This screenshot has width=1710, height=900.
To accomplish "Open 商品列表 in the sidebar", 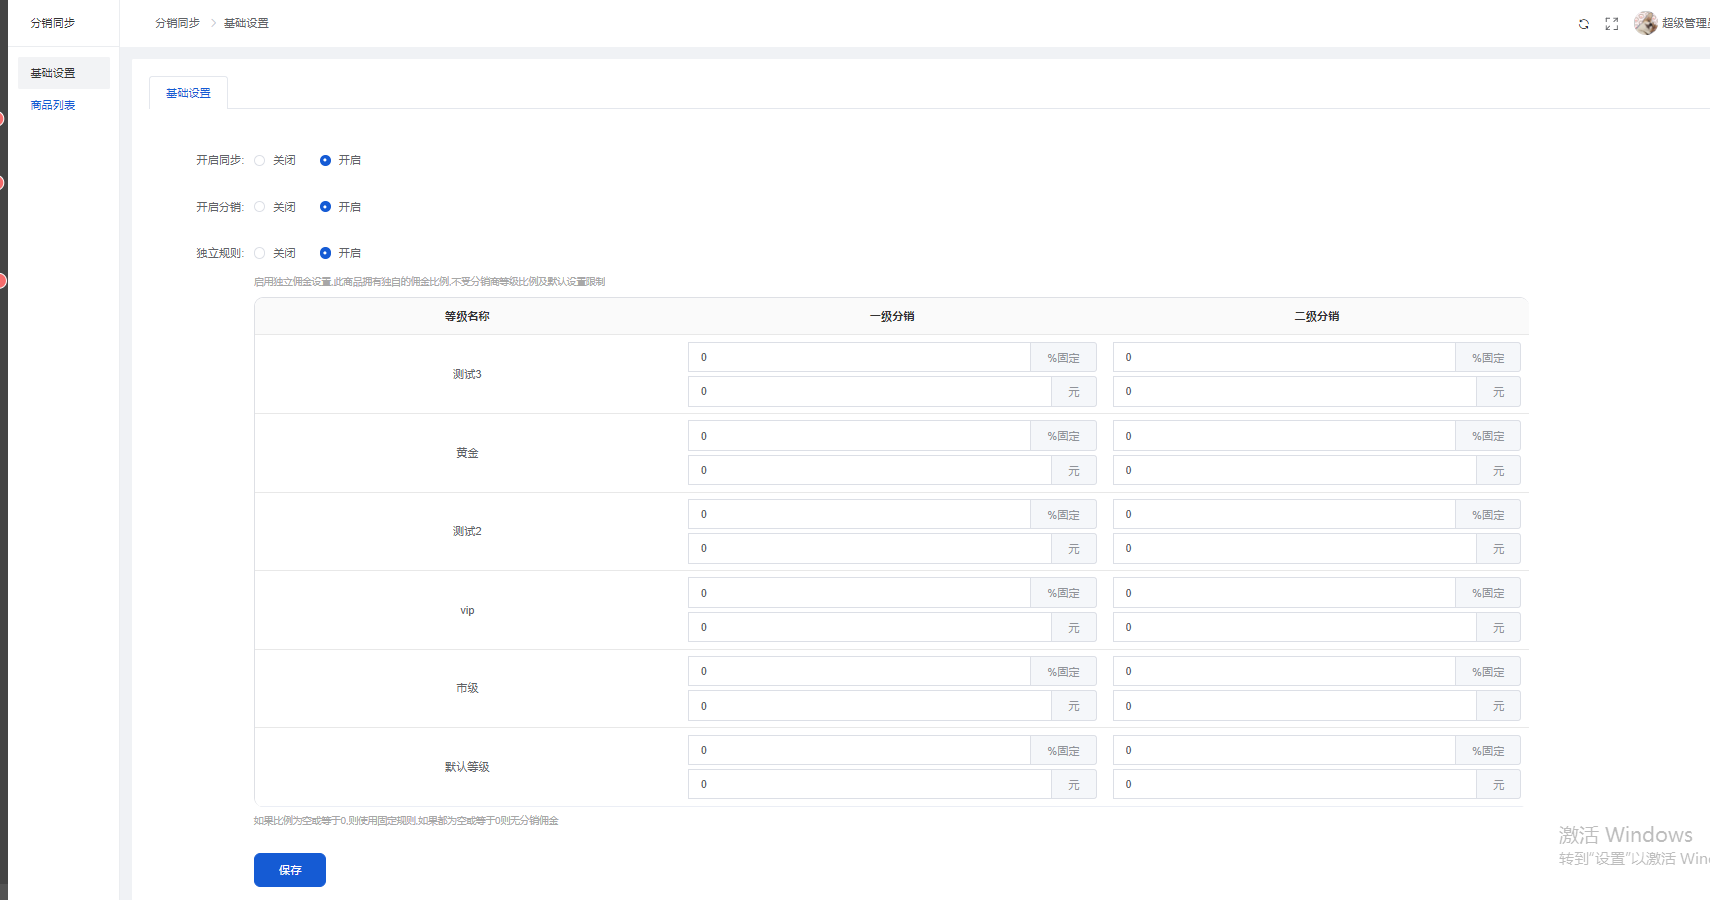I will click(x=53, y=105).
